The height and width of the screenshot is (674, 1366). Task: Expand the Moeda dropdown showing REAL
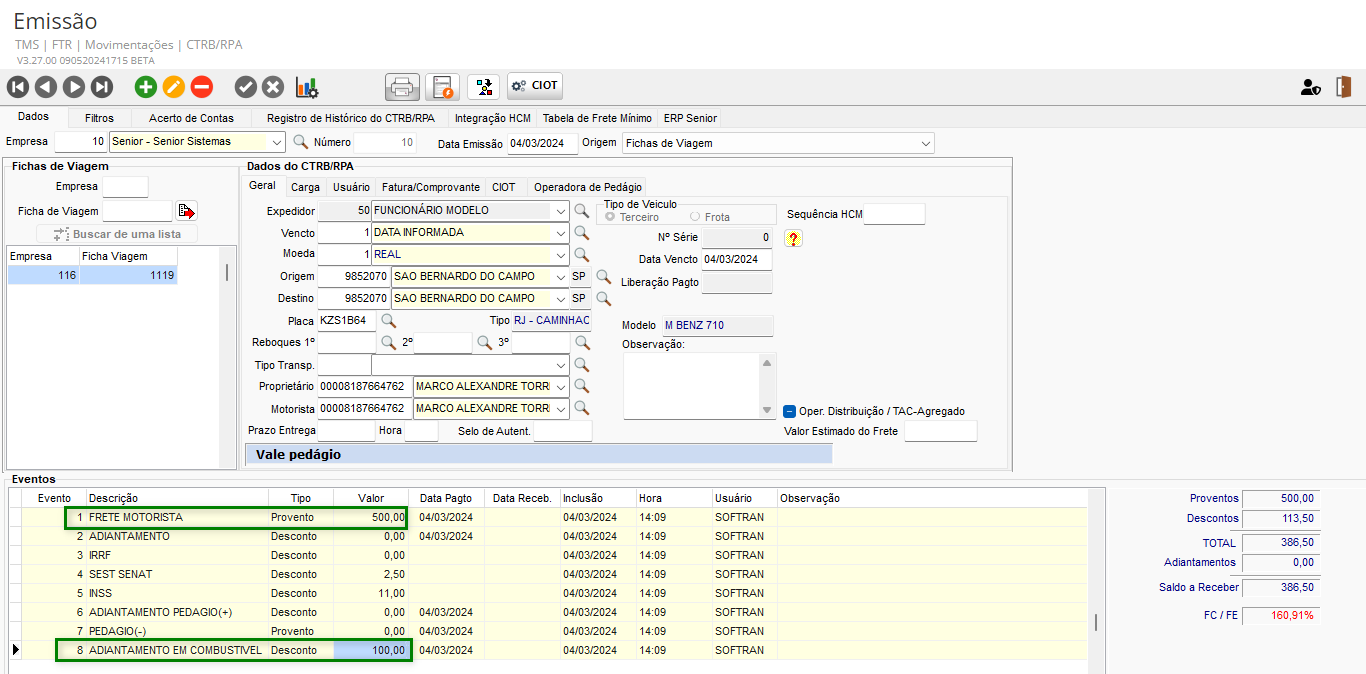point(559,255)
